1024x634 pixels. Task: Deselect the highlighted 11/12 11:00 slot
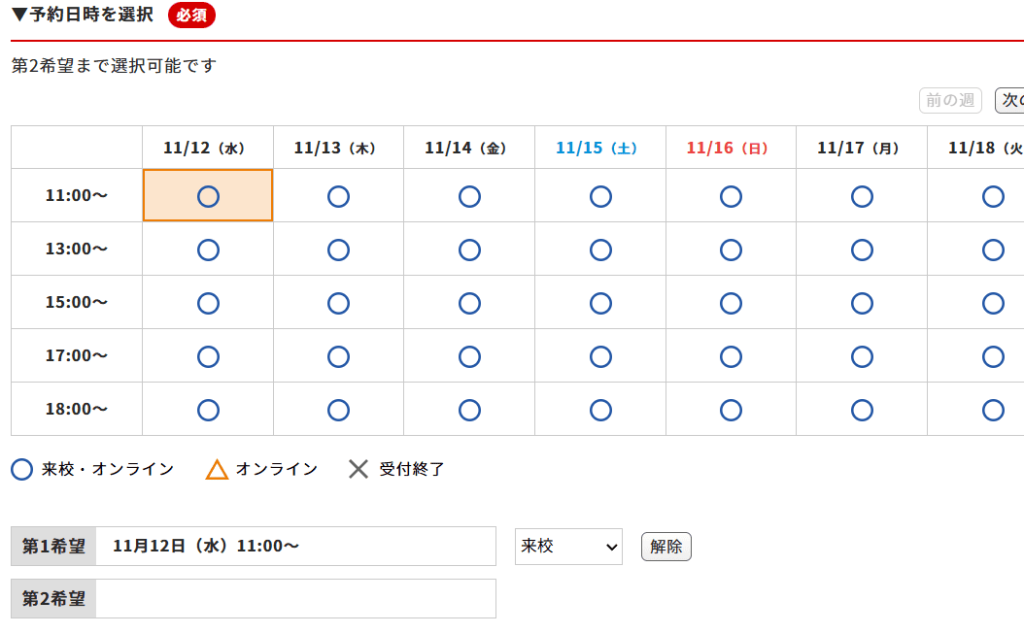click(208, 197)
